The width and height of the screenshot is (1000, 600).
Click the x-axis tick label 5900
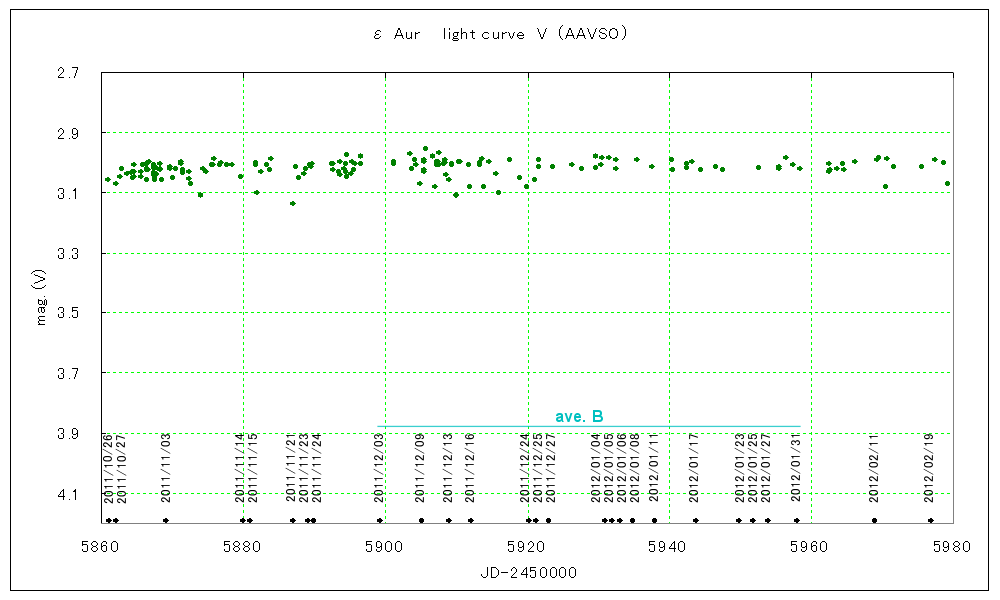tap(386, 546)
